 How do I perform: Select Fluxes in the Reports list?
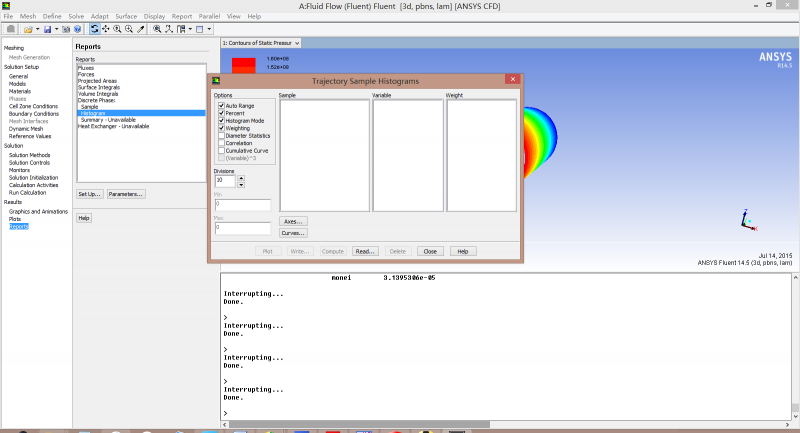[x=86, y=68]
